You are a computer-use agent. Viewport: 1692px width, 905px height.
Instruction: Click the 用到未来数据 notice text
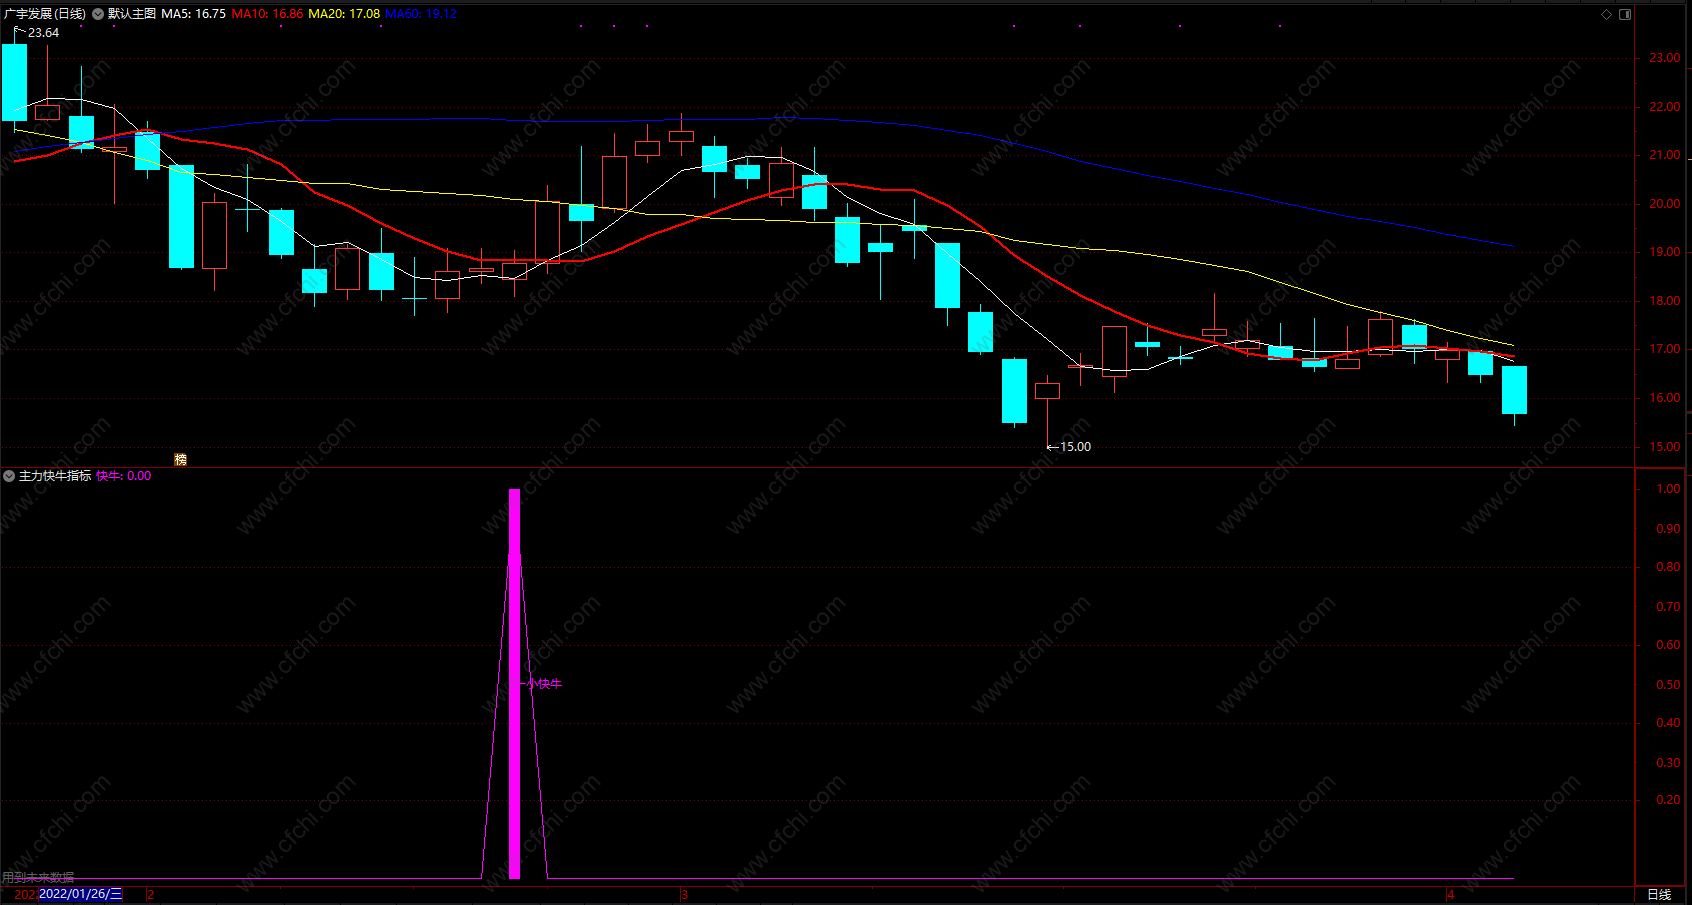(x=38, y=877)
